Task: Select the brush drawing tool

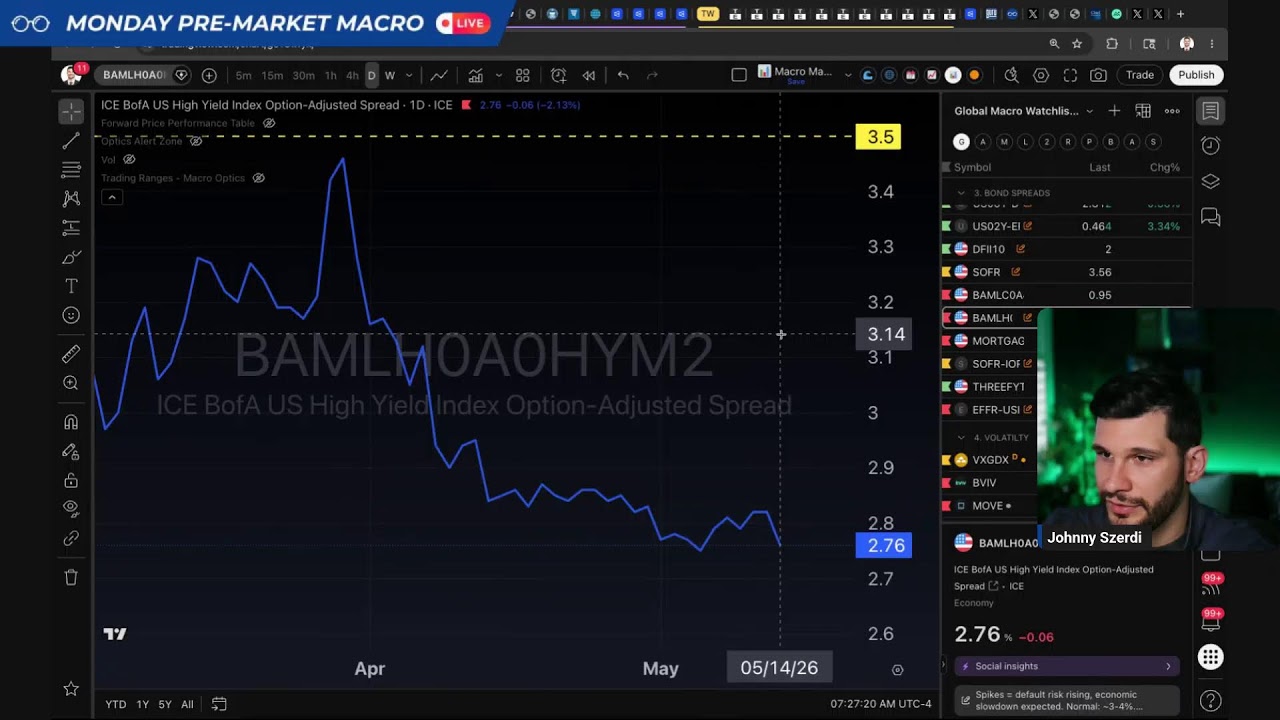Action: click(71, 257)
